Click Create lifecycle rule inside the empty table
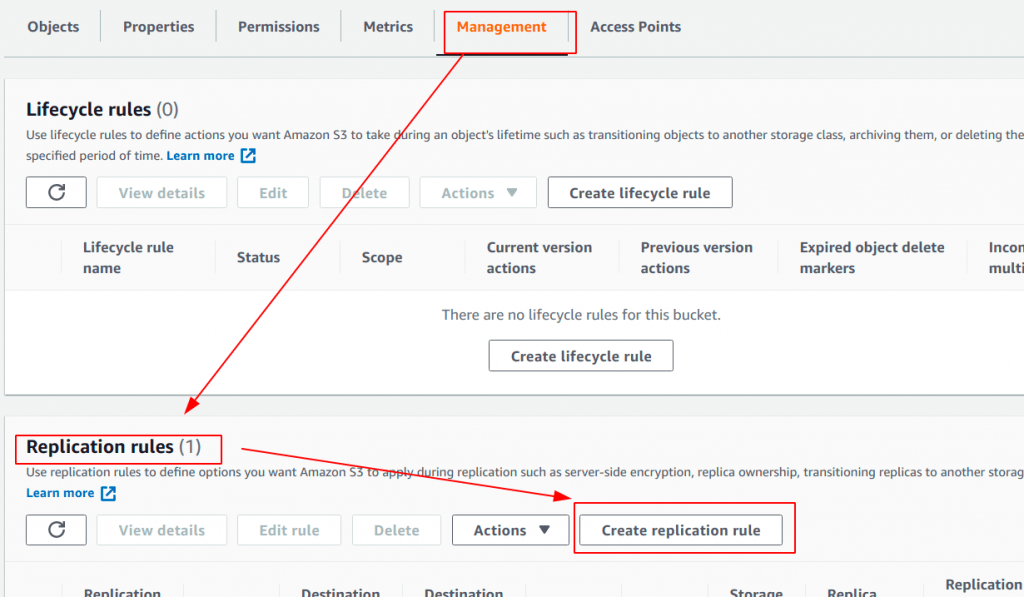The height and width of the screenshot is (597, 1024). (580, 355)
